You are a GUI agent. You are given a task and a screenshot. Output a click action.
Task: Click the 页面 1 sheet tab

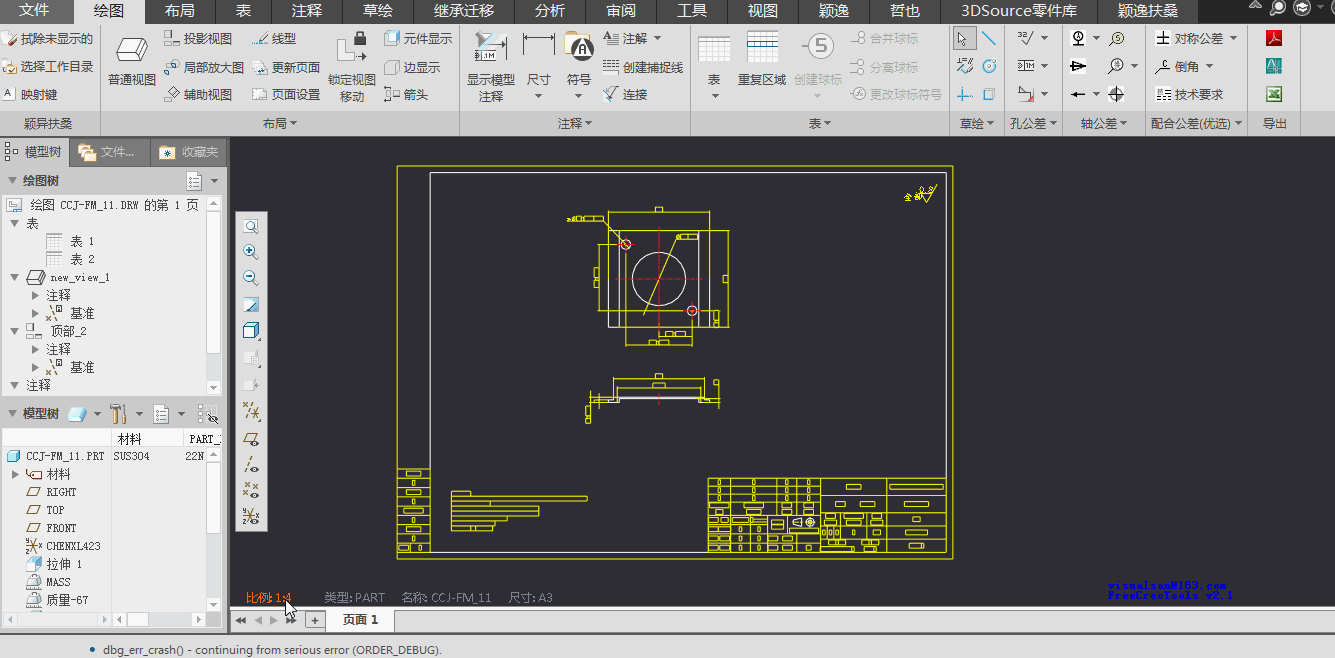point(360,620)
